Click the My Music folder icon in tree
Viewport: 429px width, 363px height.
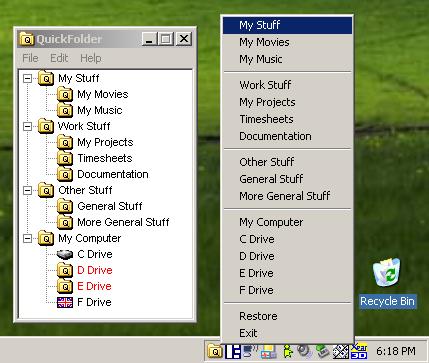(x=65, y=111)
